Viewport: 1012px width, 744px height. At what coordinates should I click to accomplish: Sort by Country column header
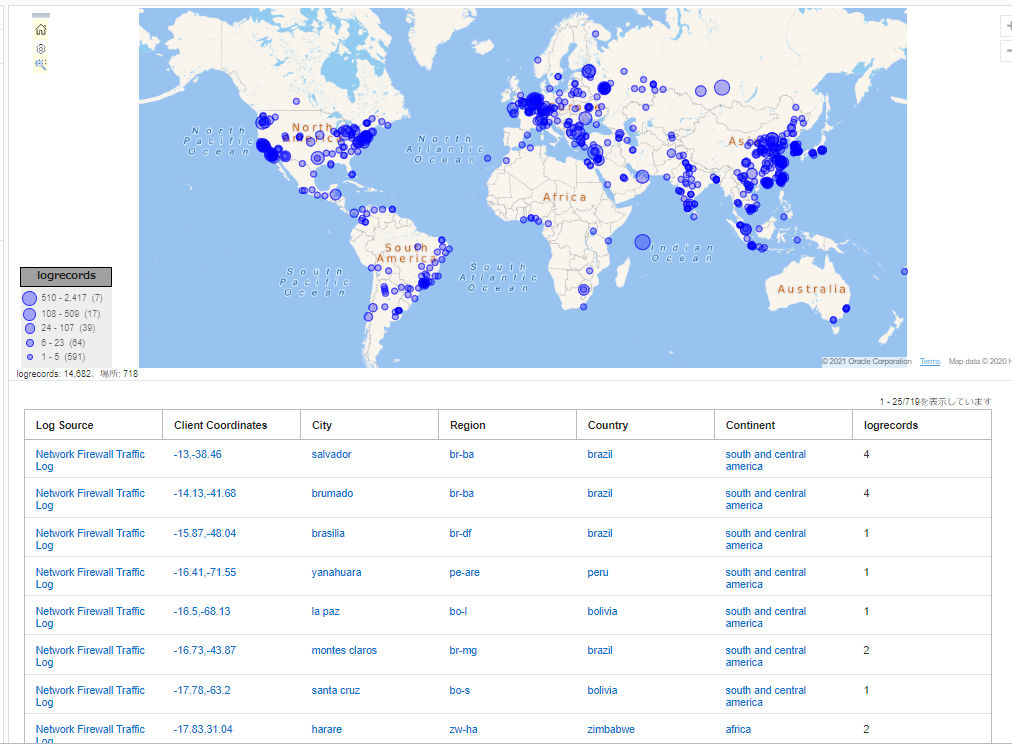pyautogui.click(x=608, y=425)
